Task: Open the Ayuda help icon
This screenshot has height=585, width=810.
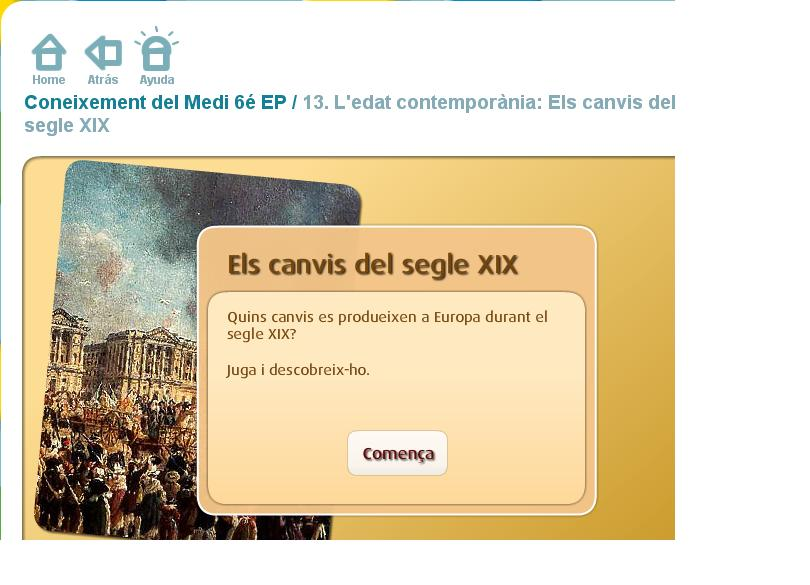Action: [x=157, y=49]
